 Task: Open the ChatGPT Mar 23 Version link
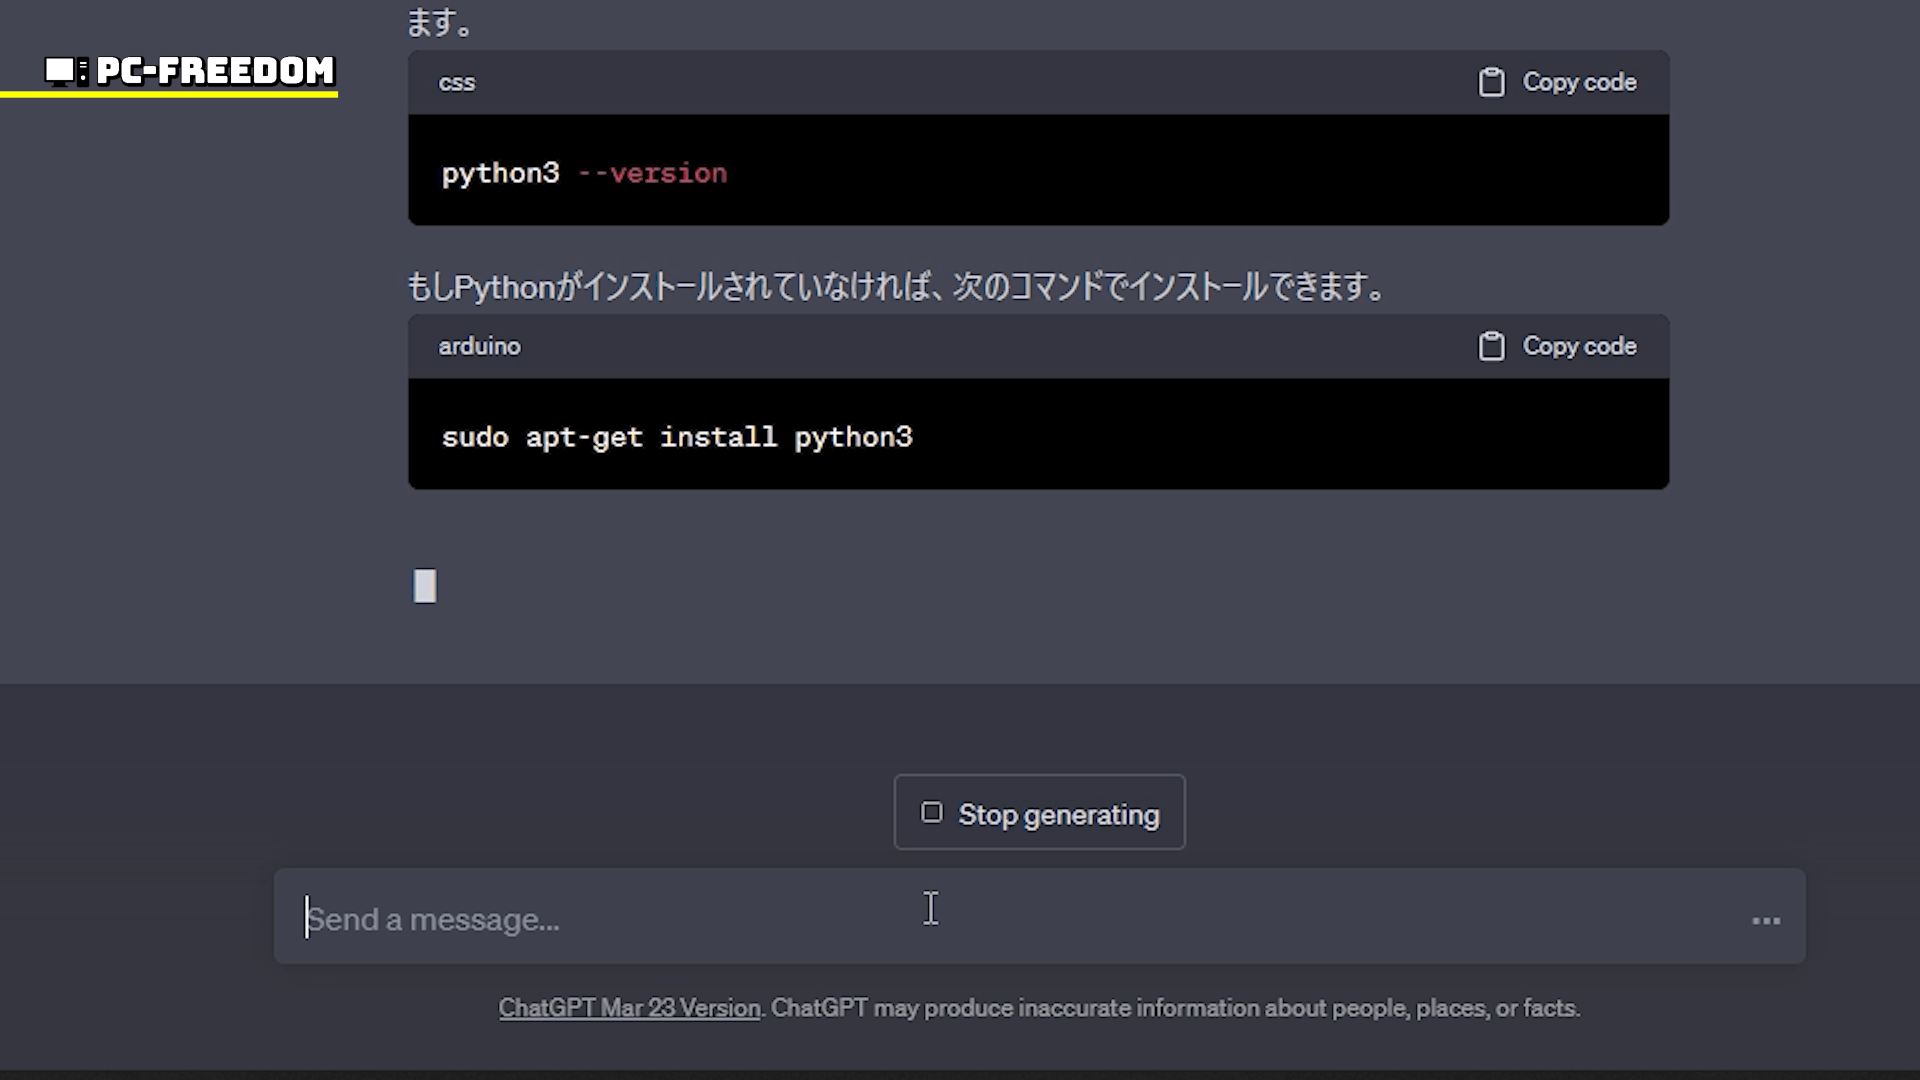pos(629,1008)
